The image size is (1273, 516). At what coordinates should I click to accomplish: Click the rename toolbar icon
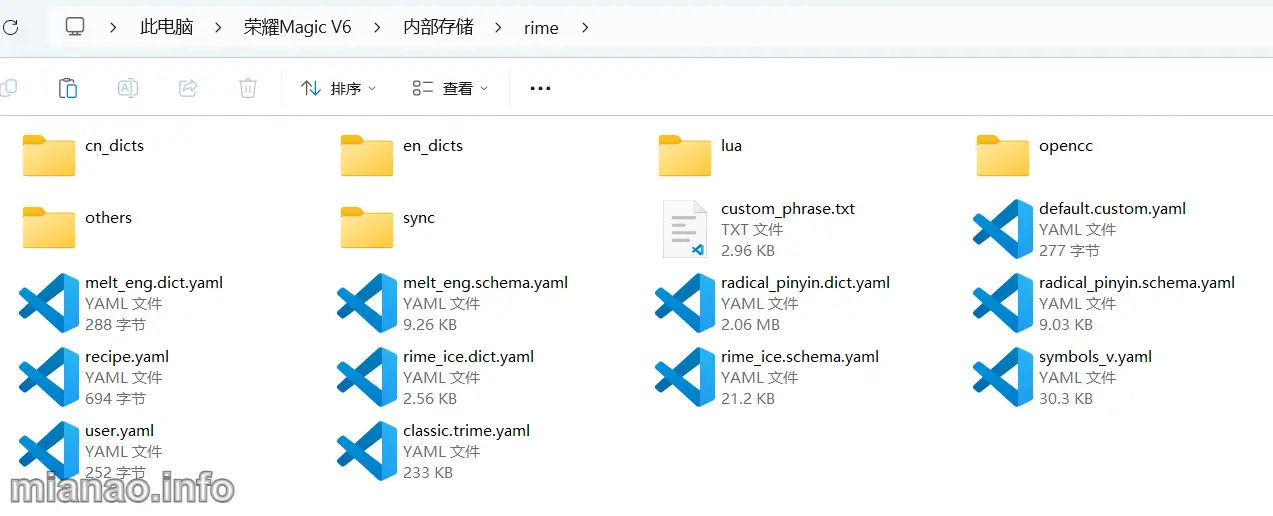(x=128, y=88)
